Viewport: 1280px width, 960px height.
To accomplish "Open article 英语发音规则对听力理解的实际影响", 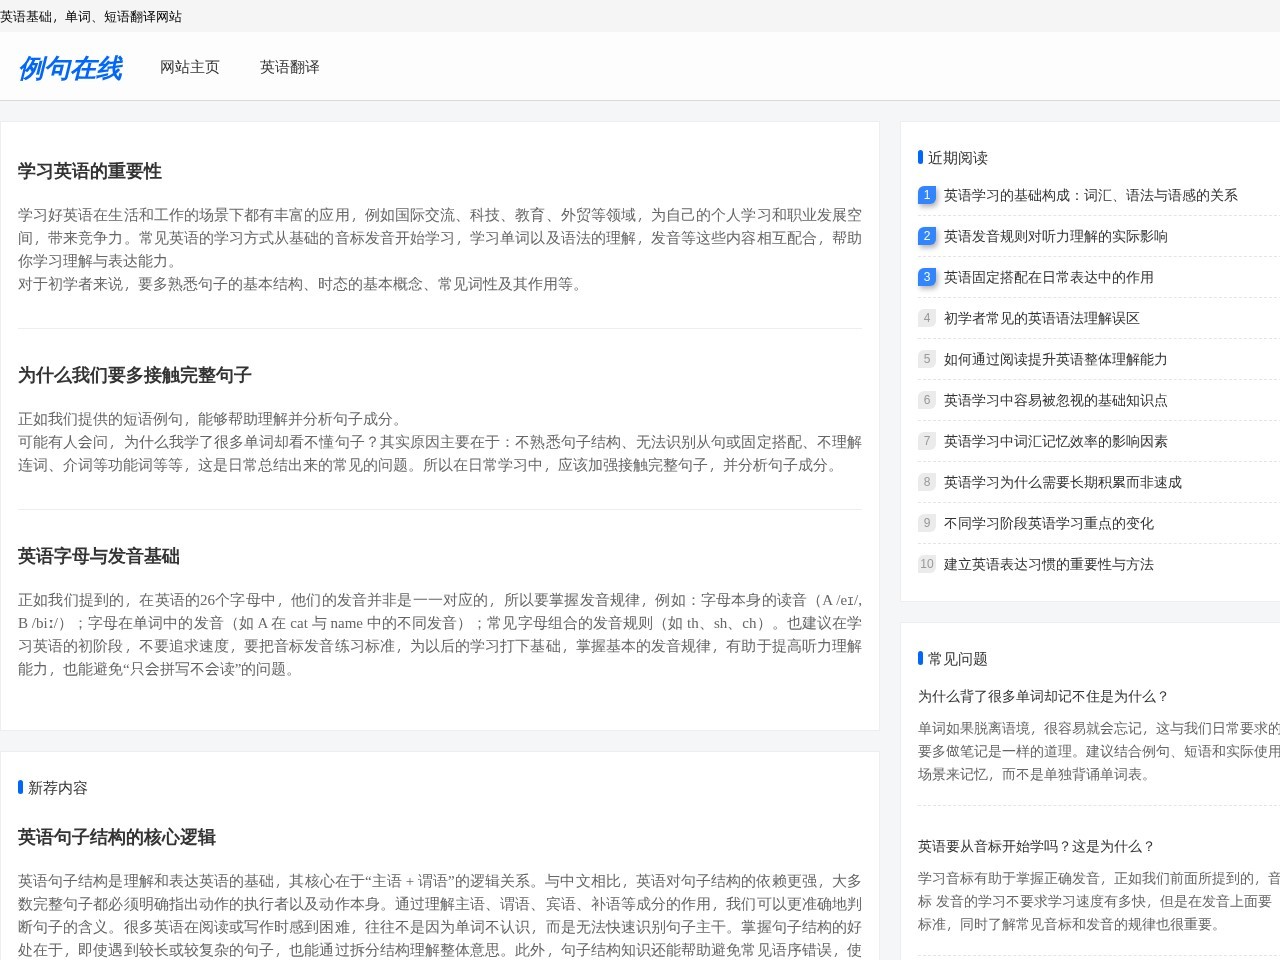I will 1056,236.
